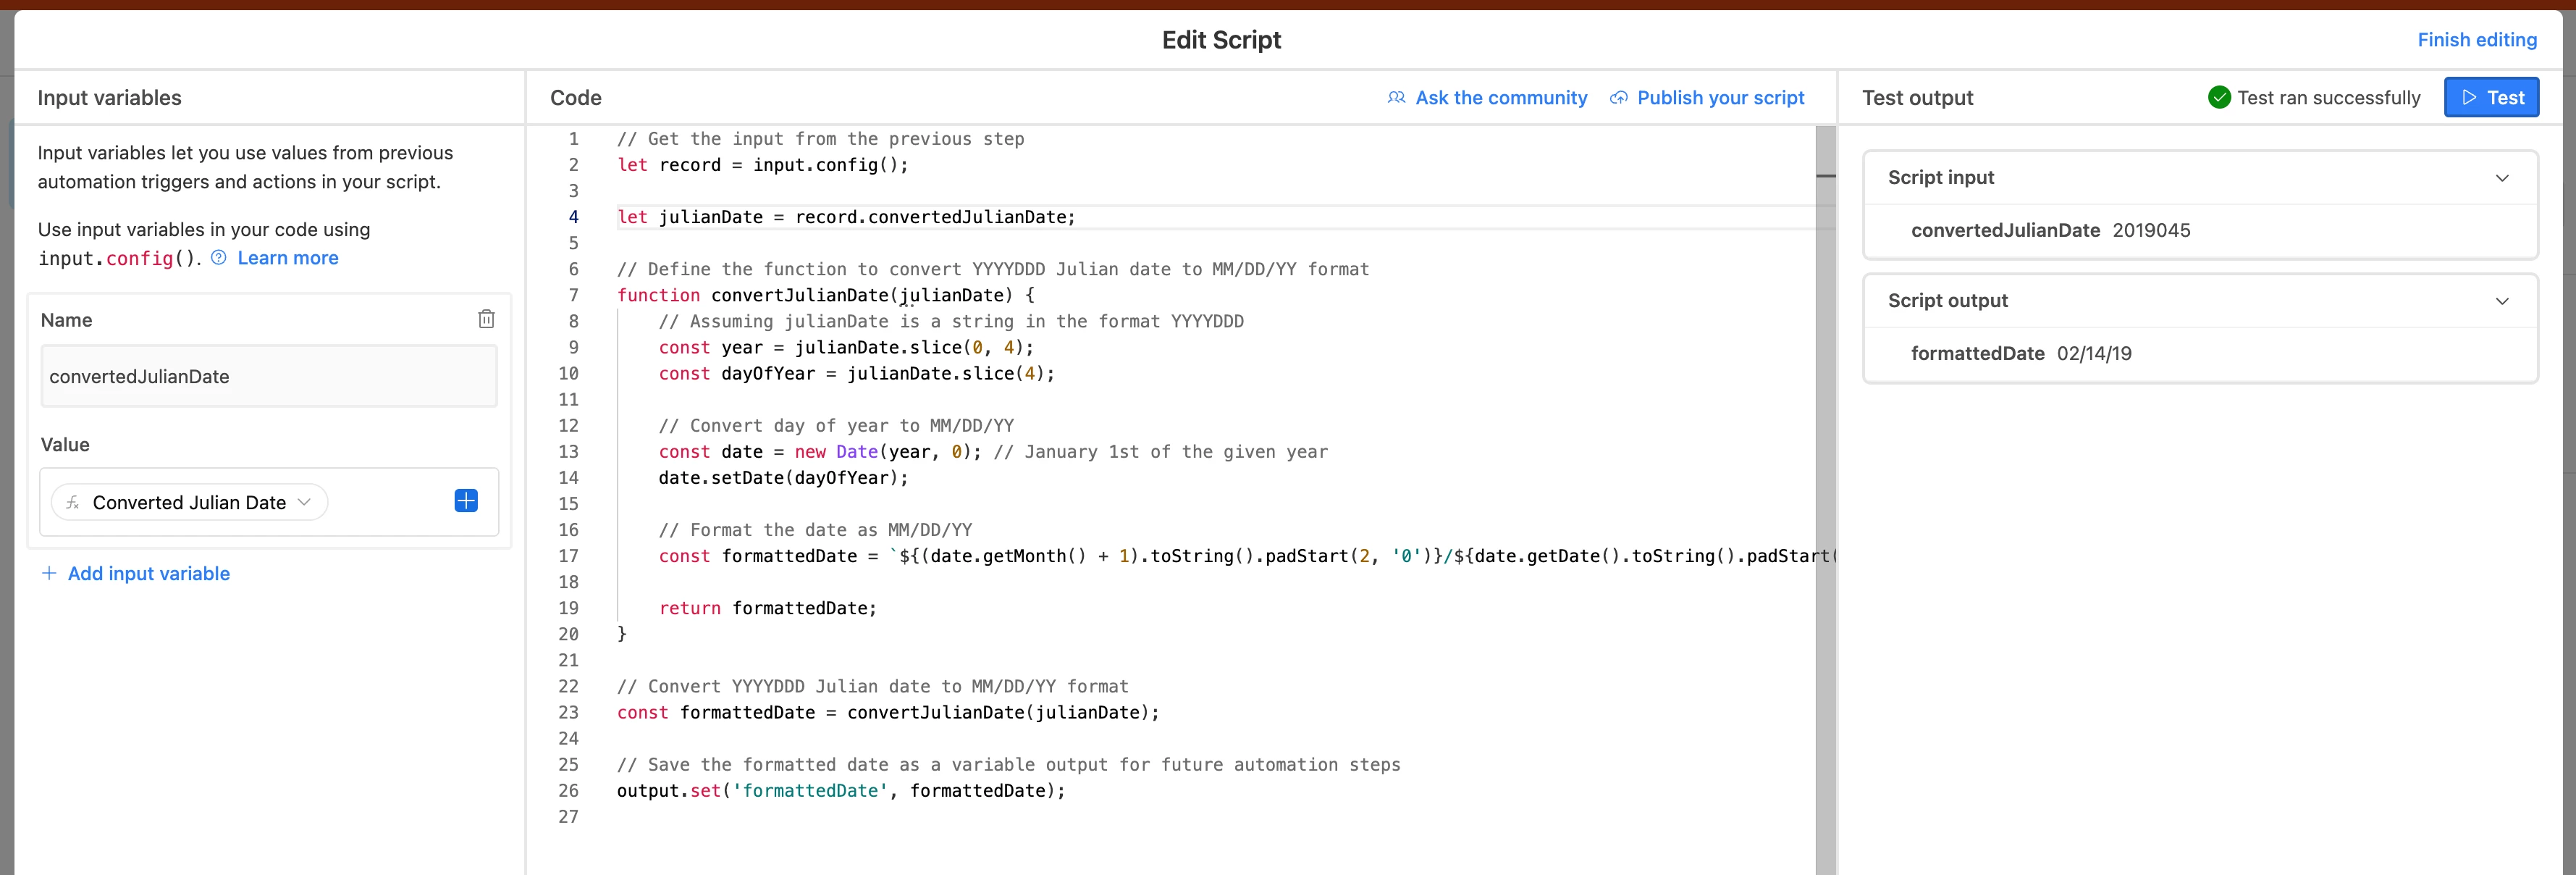2576x875 pixels.
Task: Click the plus icon for Add input variable
Action: tap(49, 573)
